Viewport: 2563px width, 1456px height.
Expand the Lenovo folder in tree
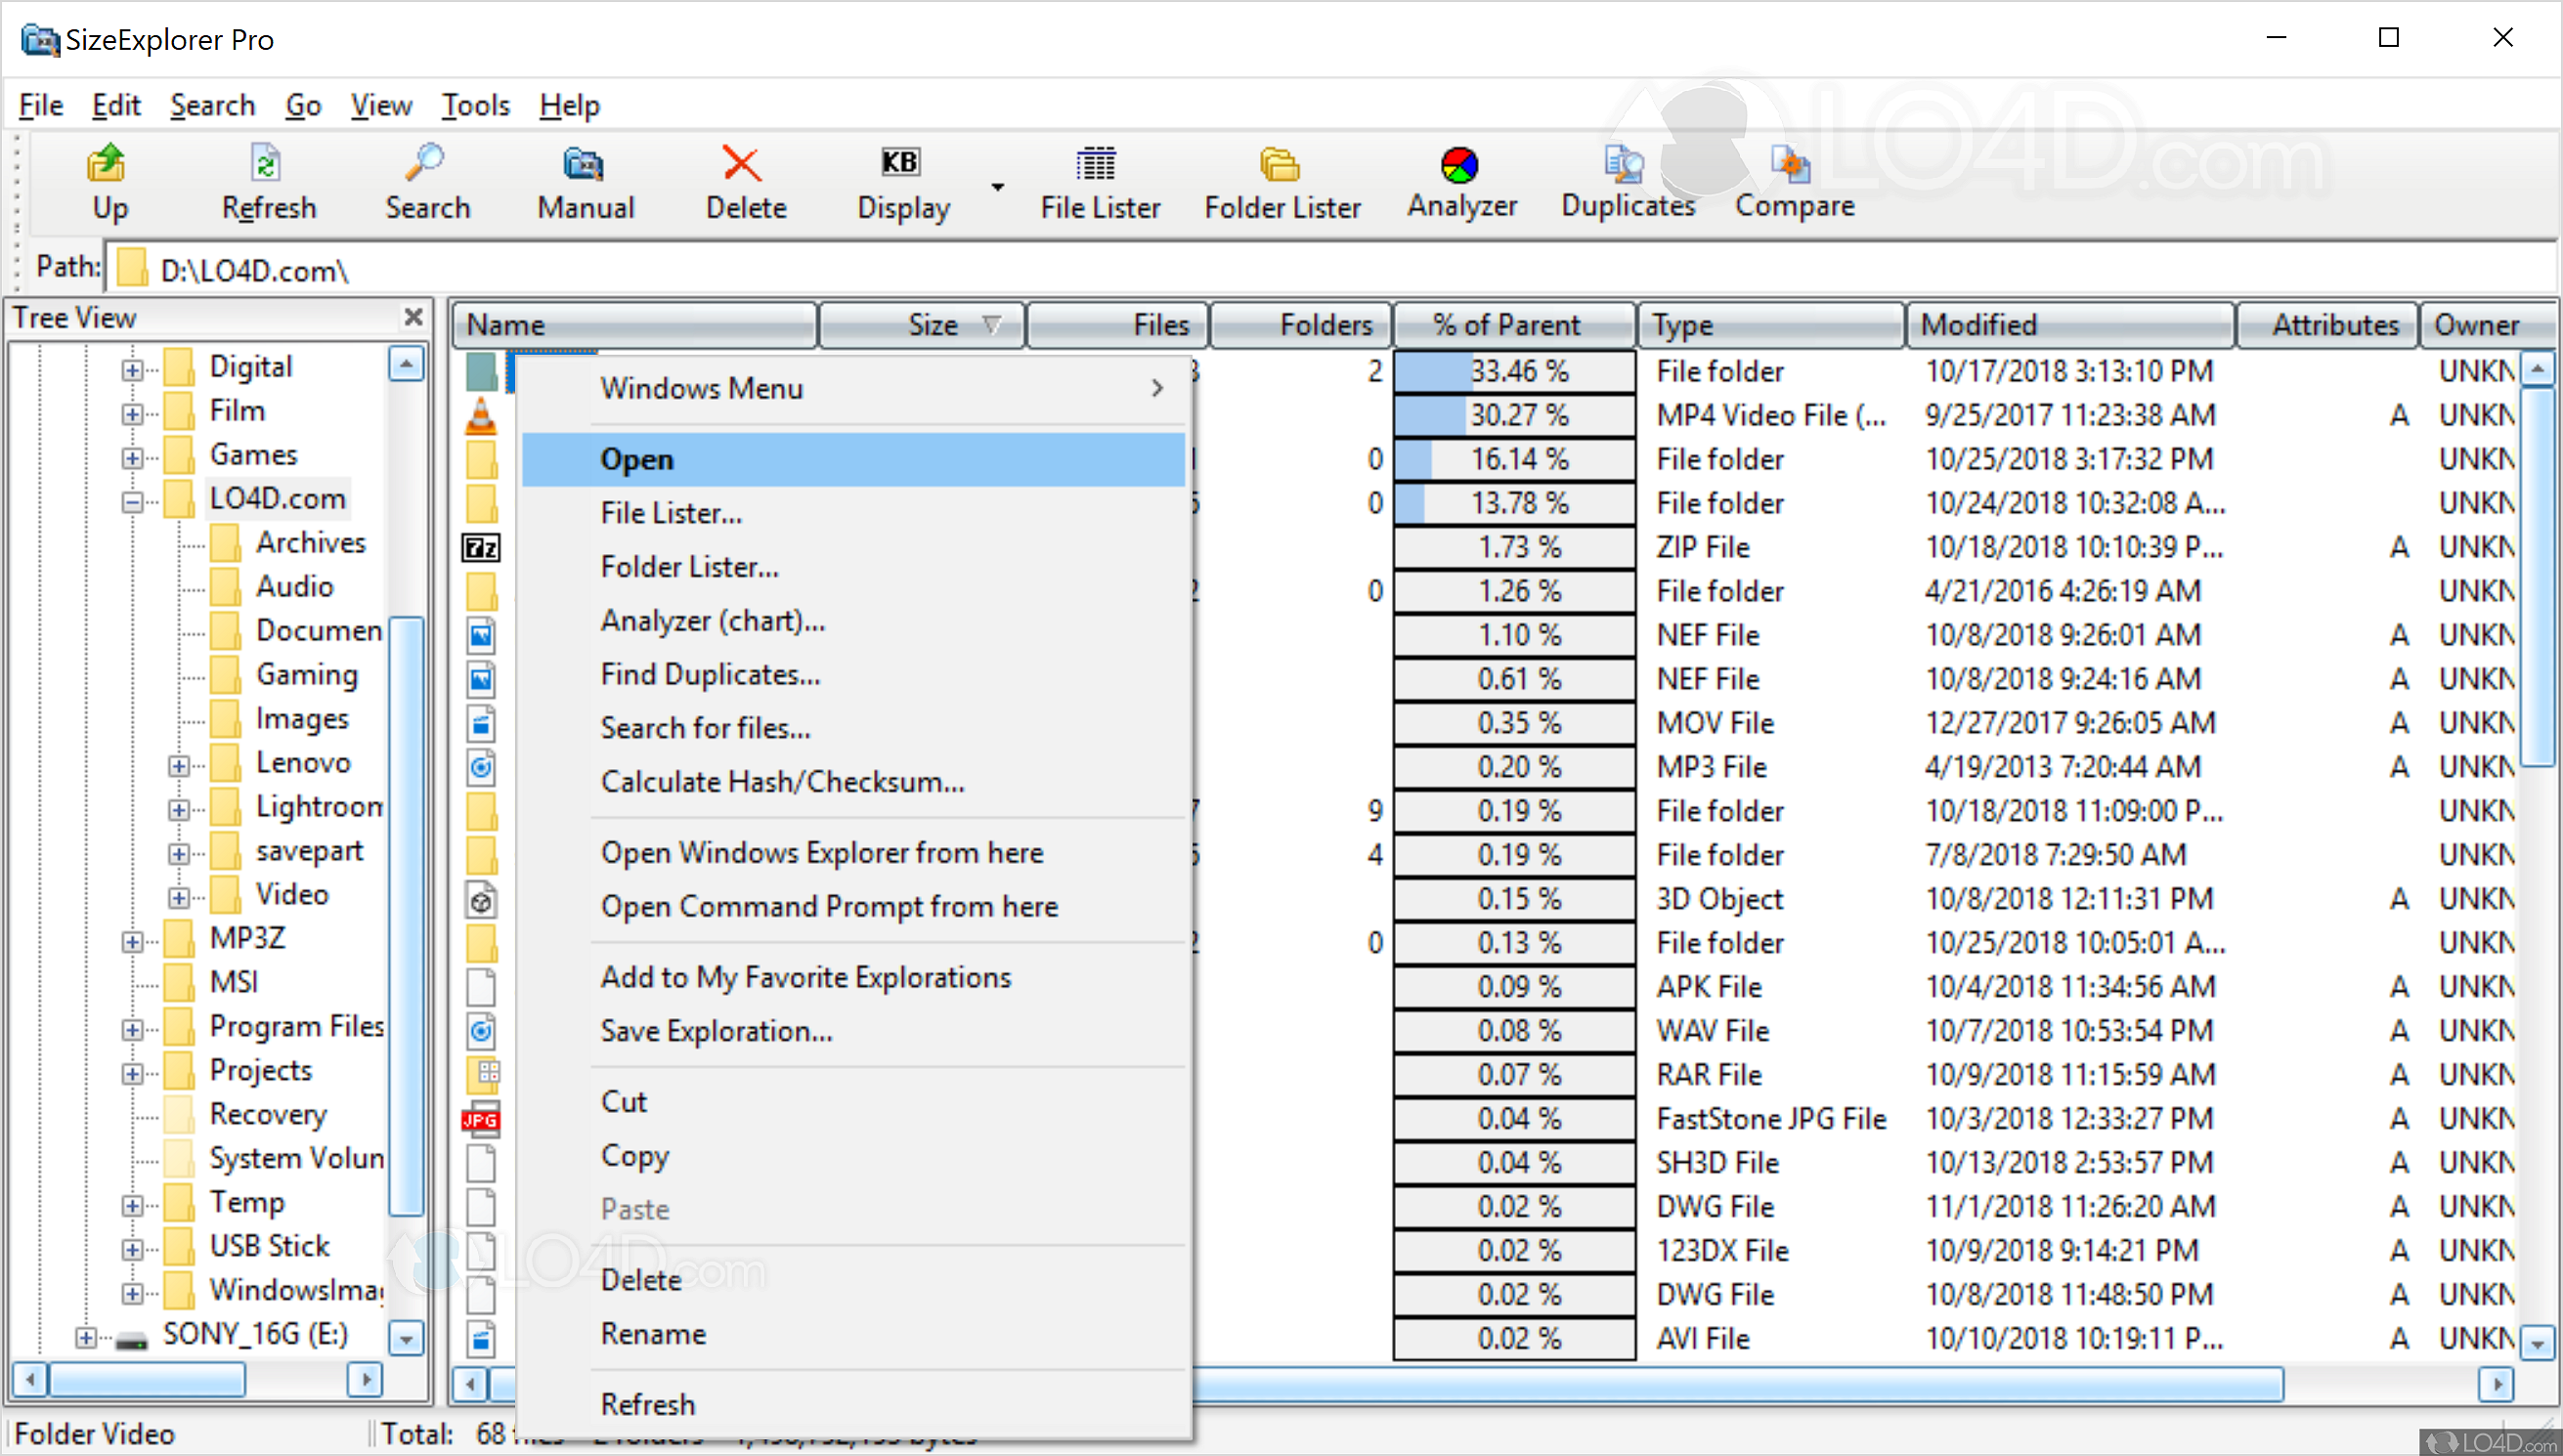click(x=178, y=765)
